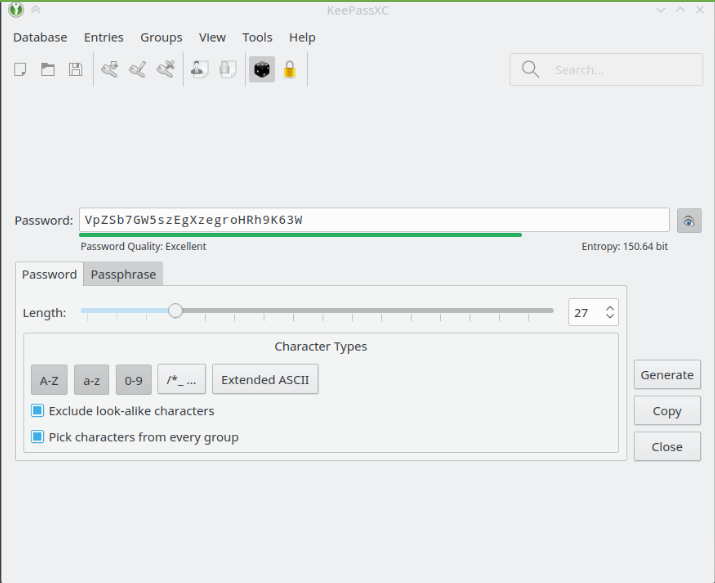Open the Entries menu
This screenshot has width=715, height=583.
(x=104, y=37)
